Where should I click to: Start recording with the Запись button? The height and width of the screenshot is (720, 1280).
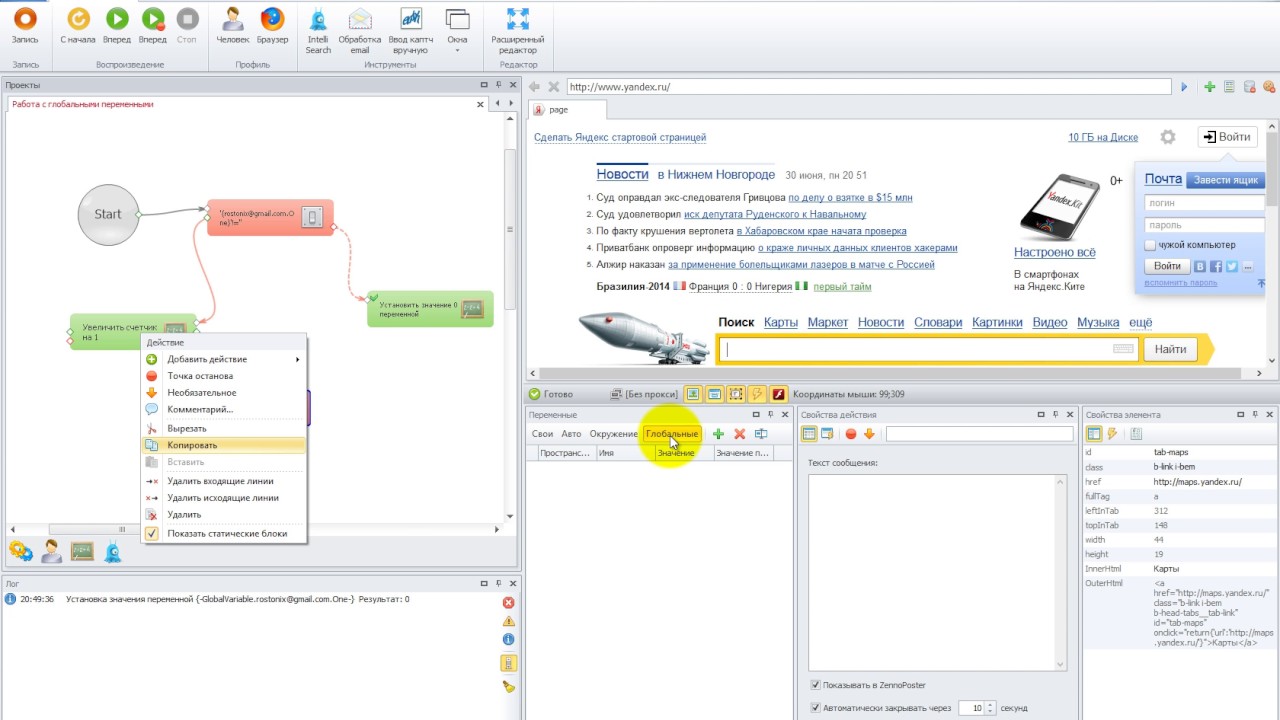pos(25,26)
